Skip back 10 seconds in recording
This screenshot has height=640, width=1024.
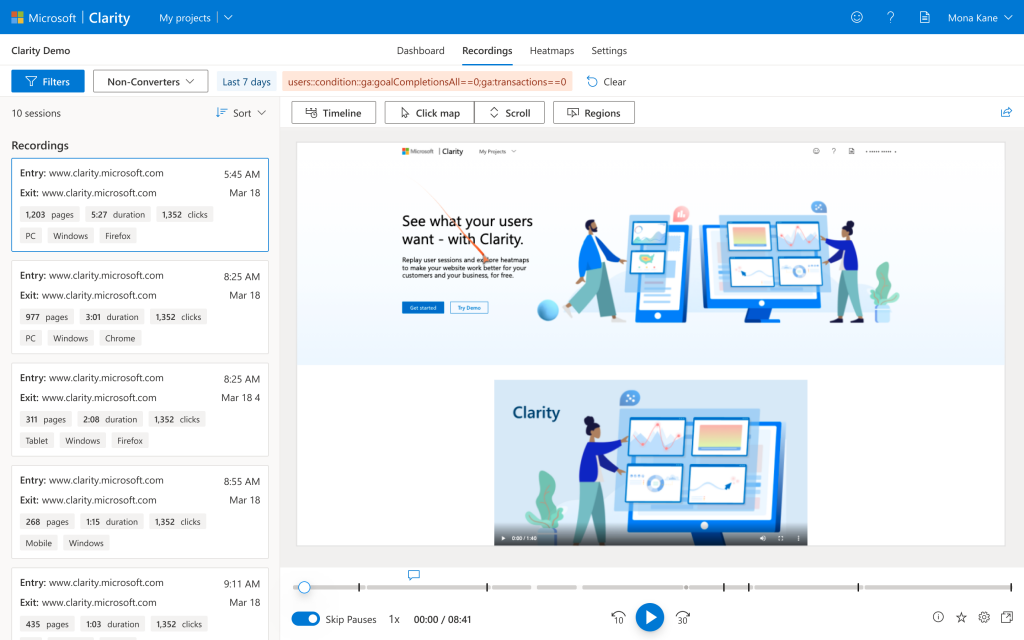pos(618,618)
